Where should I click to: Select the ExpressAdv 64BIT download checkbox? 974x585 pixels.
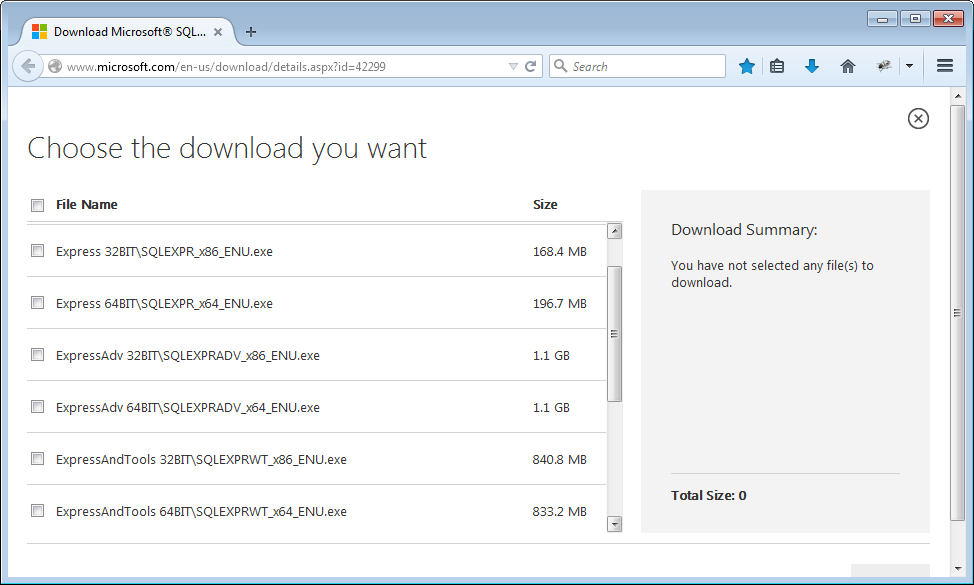(37, 406)
